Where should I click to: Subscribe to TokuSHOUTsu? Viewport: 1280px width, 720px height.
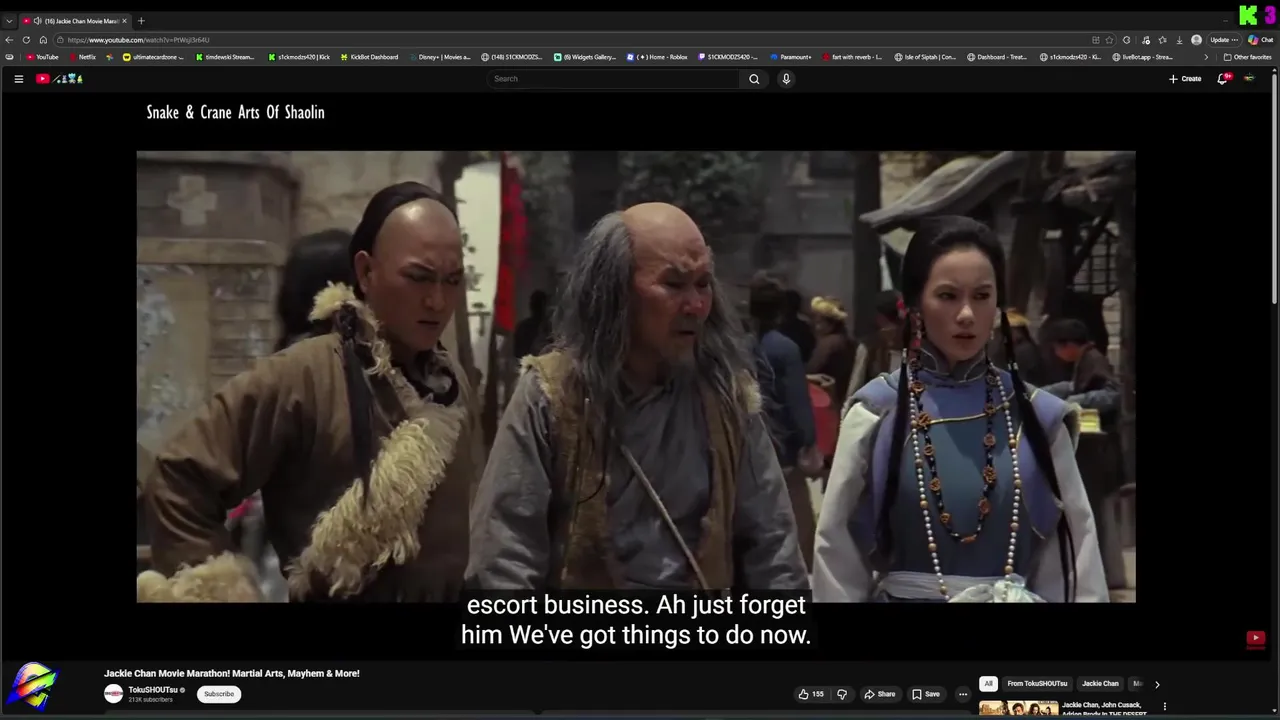tap(219, 694)
